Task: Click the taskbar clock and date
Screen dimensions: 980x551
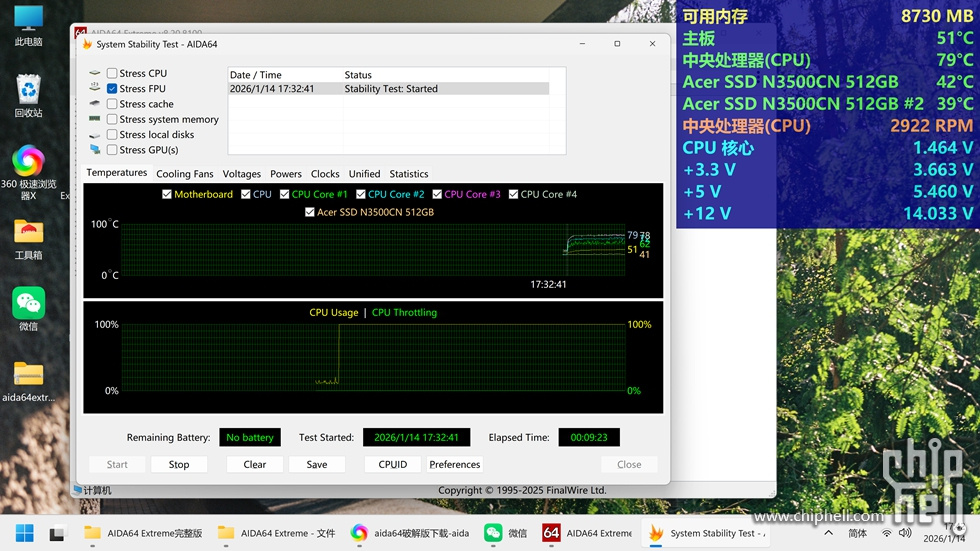Action: (944, 533)
